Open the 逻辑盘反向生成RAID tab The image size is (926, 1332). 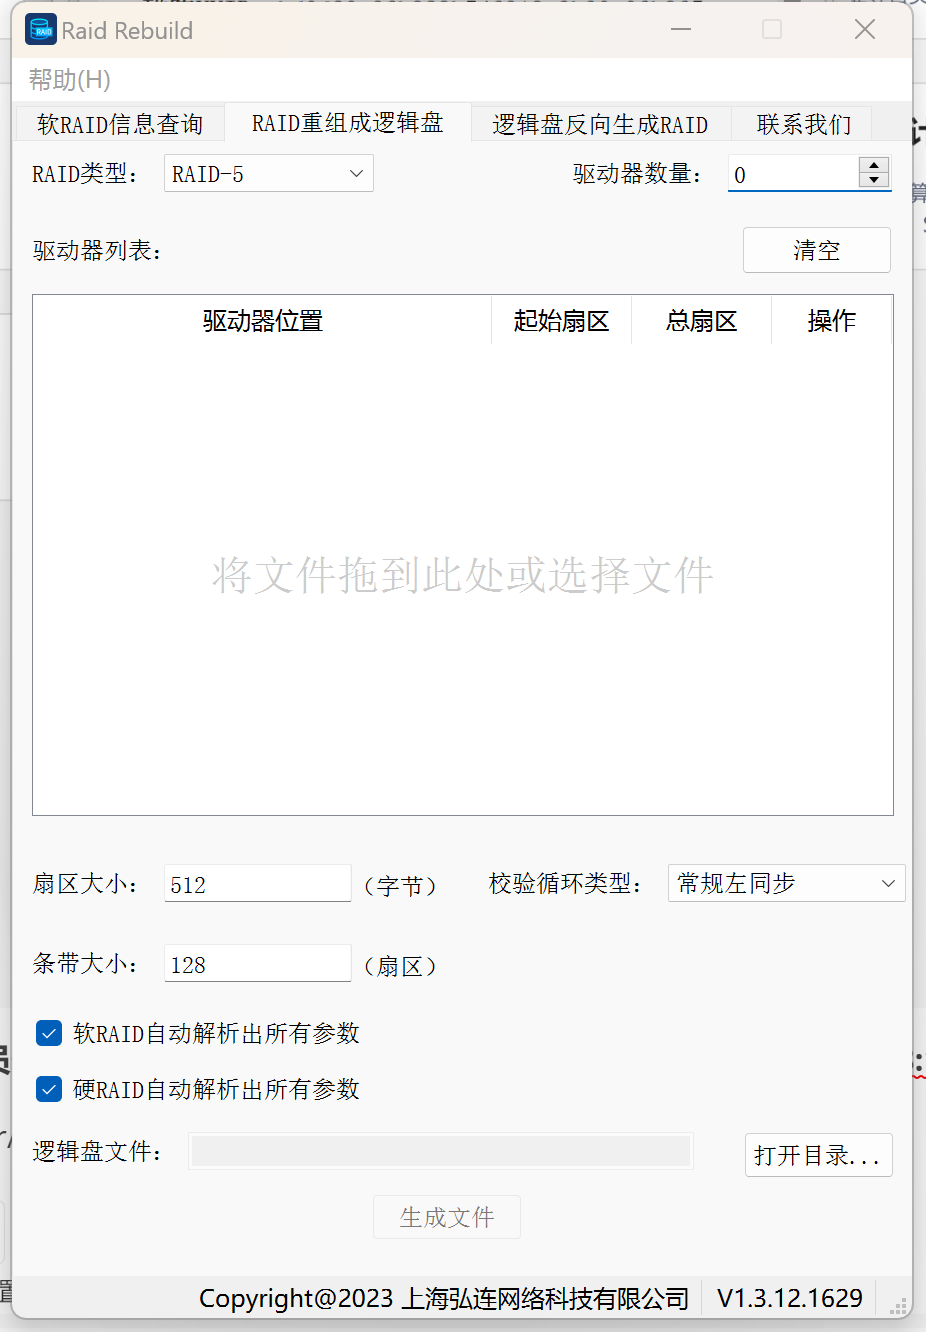tap(601, 124)
